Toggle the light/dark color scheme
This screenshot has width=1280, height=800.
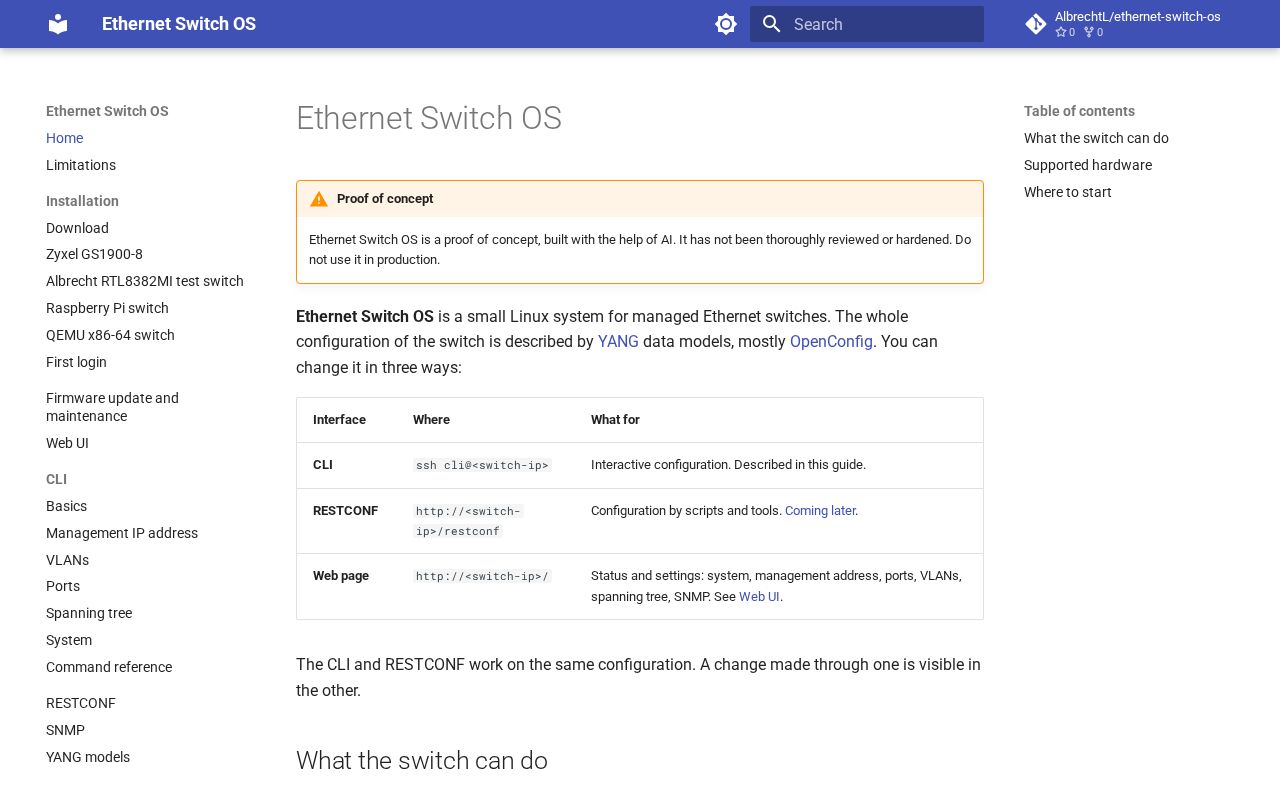tap(726, 24)
